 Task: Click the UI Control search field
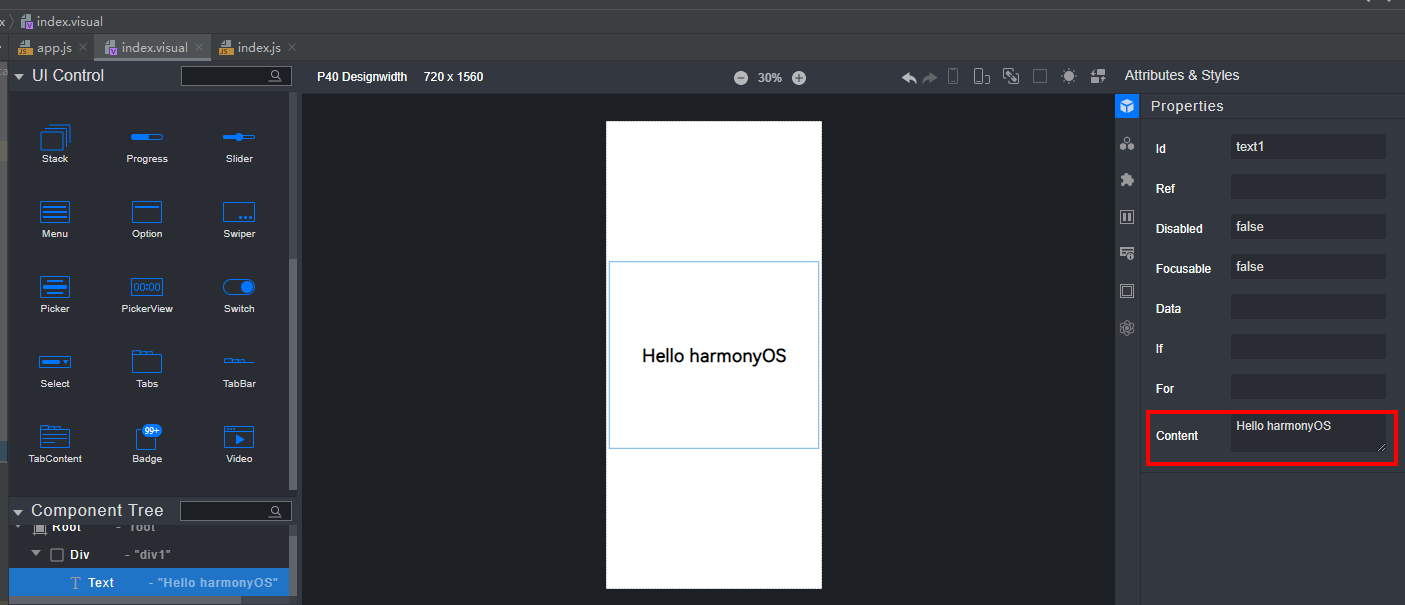click(236, 76)
